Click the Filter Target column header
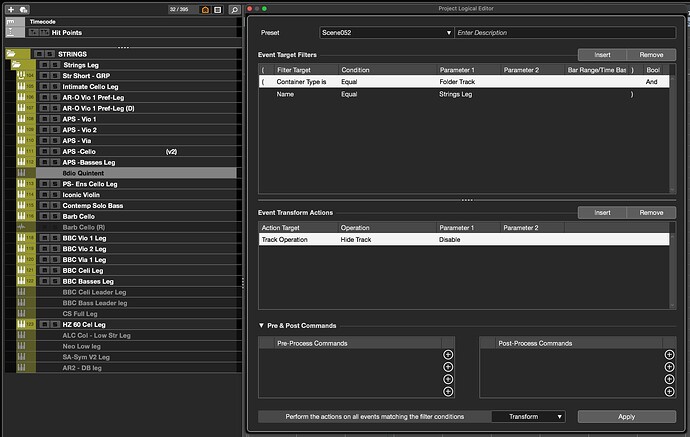This screenshot has height=437, width=690. 306,70
